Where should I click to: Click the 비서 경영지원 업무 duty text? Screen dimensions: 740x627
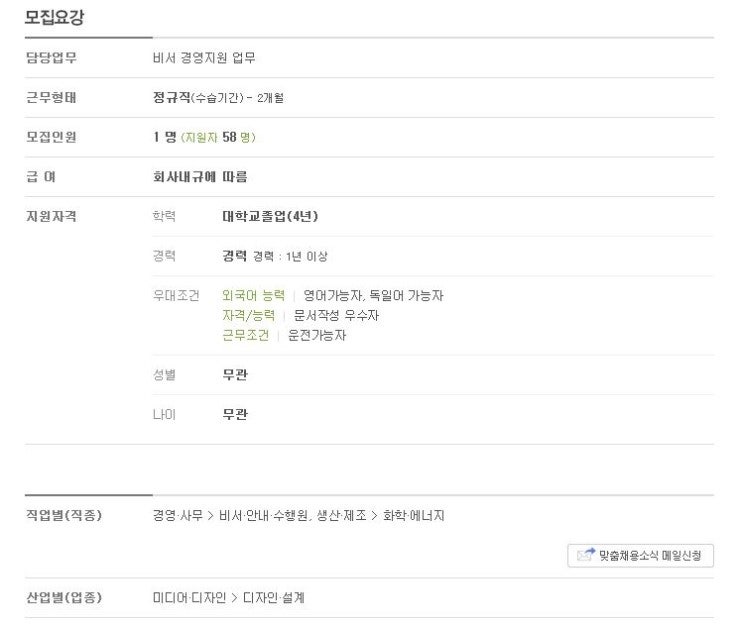coord(204,58)
